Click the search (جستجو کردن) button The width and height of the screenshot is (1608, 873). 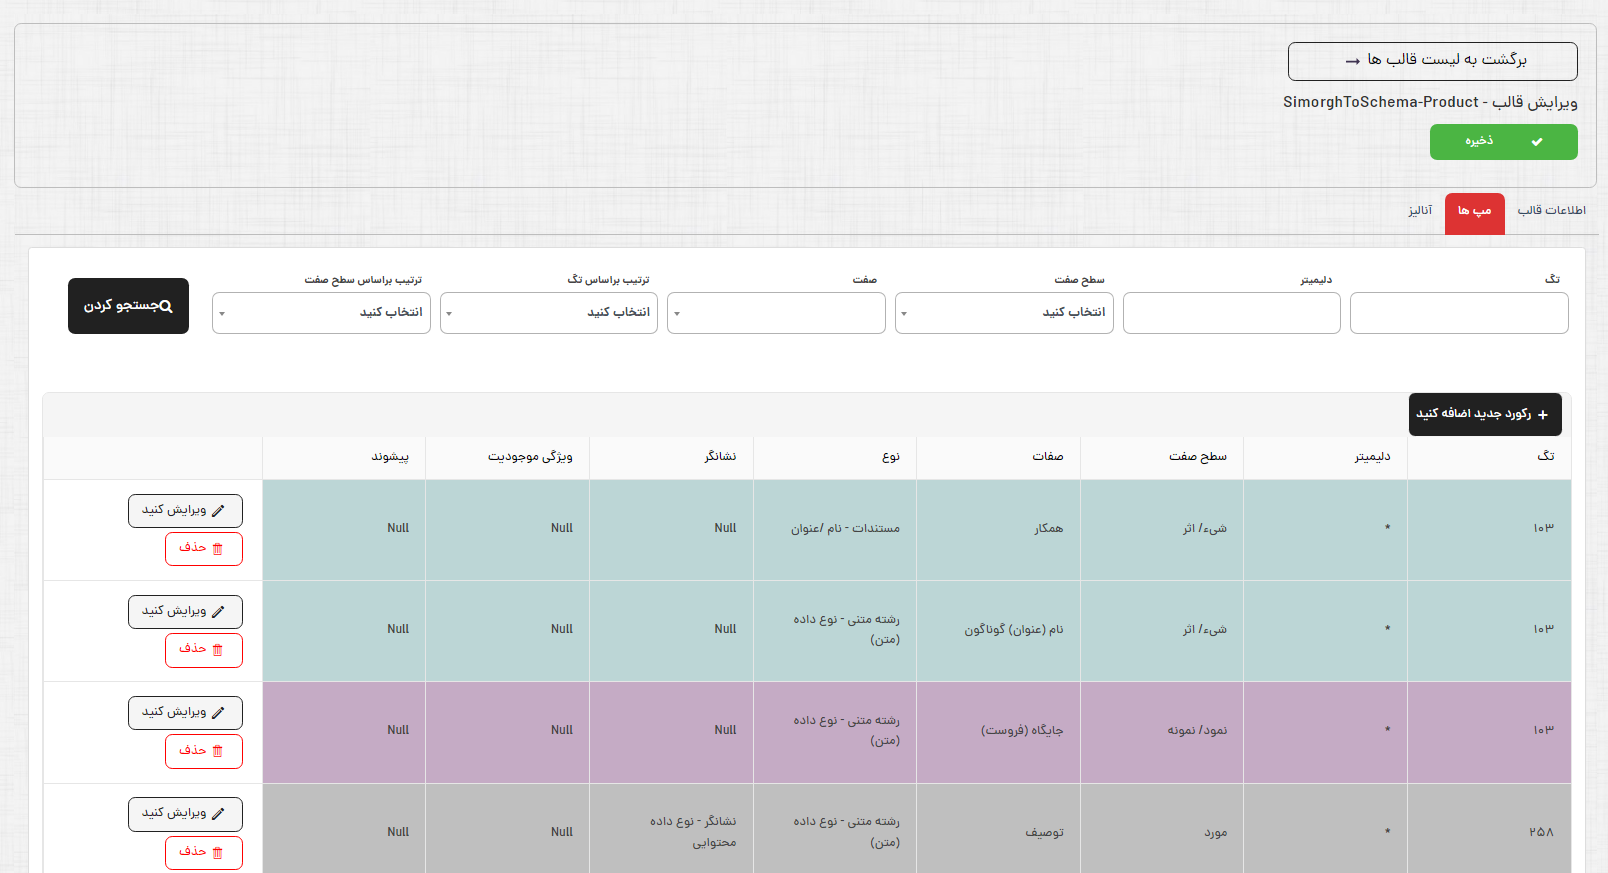[128, 306]
